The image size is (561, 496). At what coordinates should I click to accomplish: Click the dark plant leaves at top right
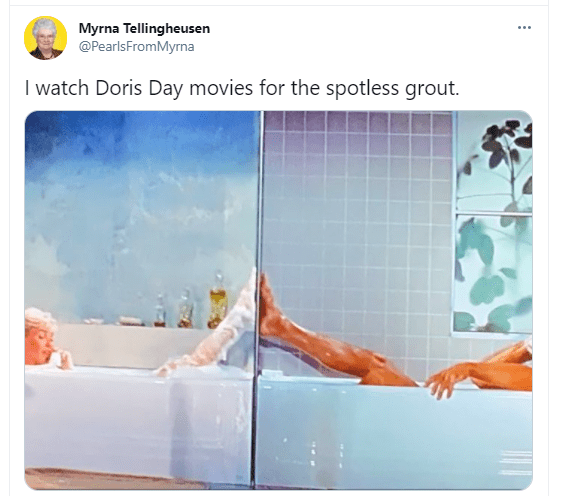coord(506,141)
